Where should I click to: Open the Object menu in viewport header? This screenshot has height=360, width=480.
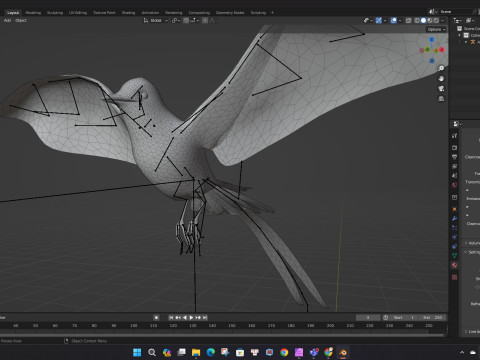[21, 20]
